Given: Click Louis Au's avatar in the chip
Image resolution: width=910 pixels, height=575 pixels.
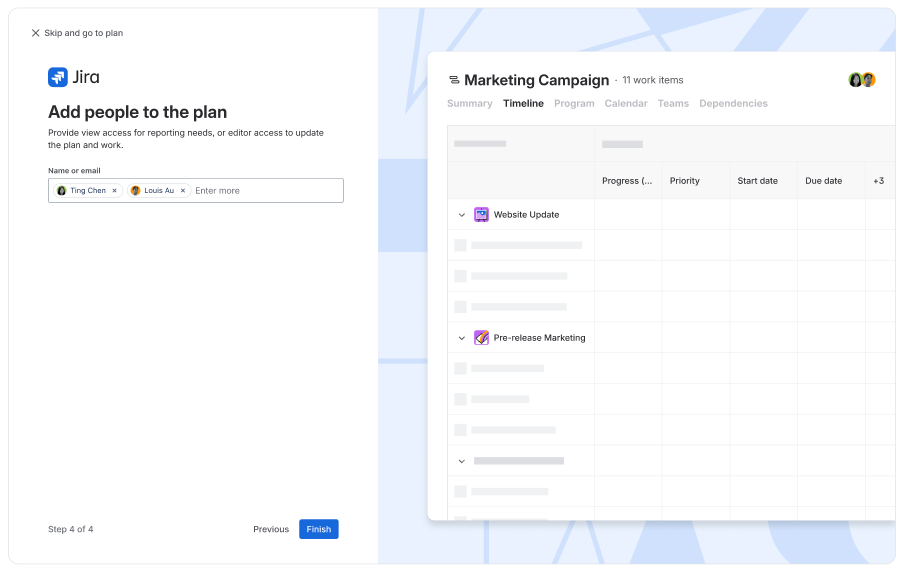Looking at the screenshot, I should click(135, 190).
